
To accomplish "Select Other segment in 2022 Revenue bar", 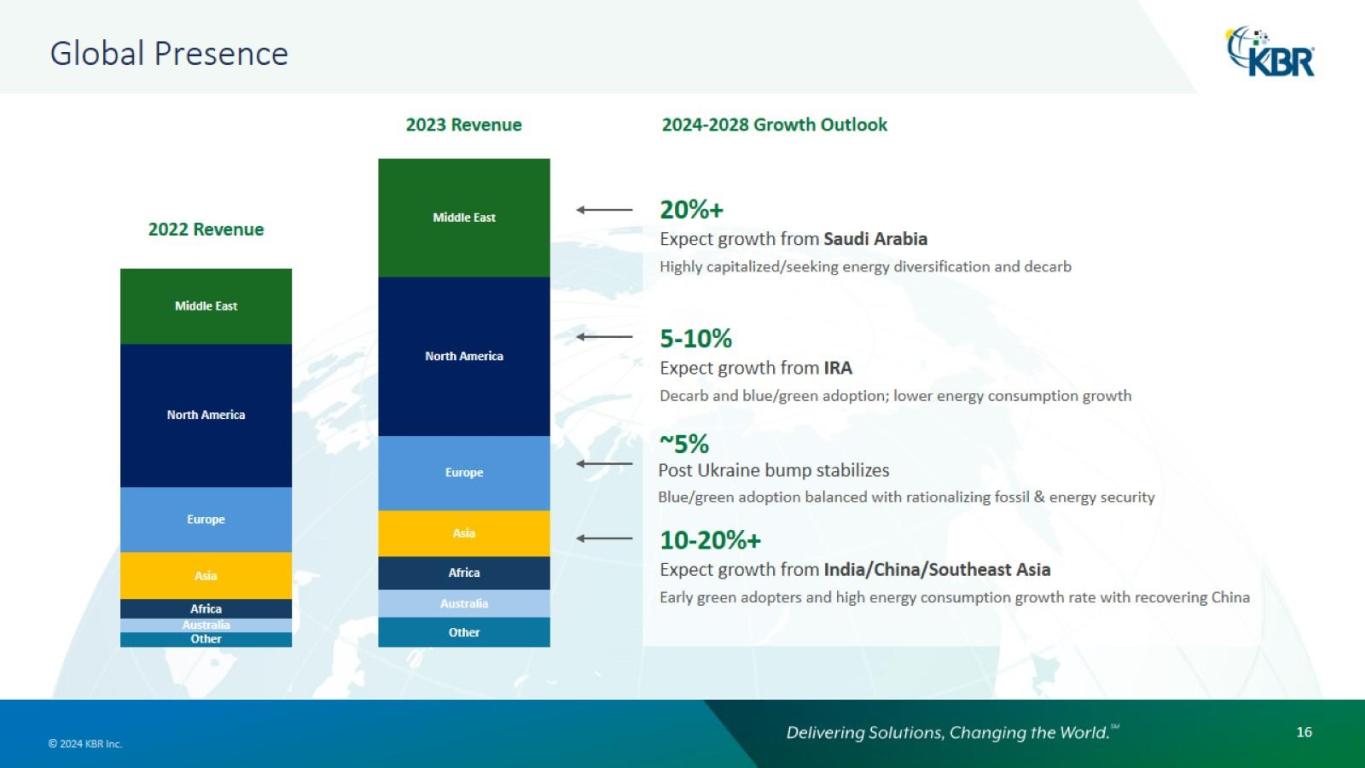I will (206, 639).
